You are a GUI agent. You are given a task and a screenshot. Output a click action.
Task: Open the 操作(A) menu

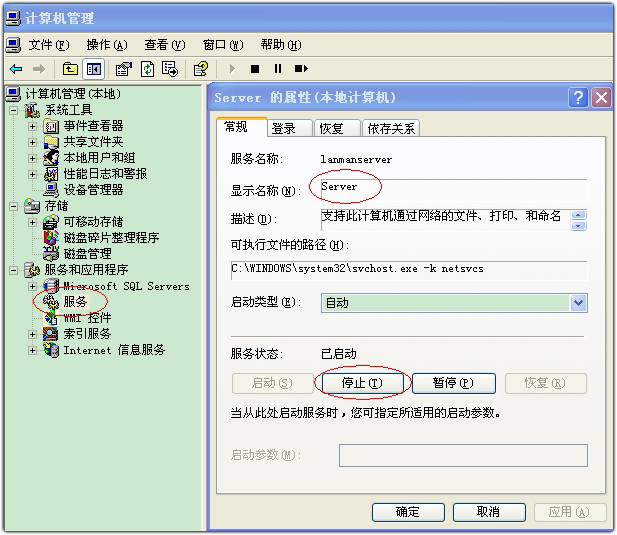pos(107,45)
